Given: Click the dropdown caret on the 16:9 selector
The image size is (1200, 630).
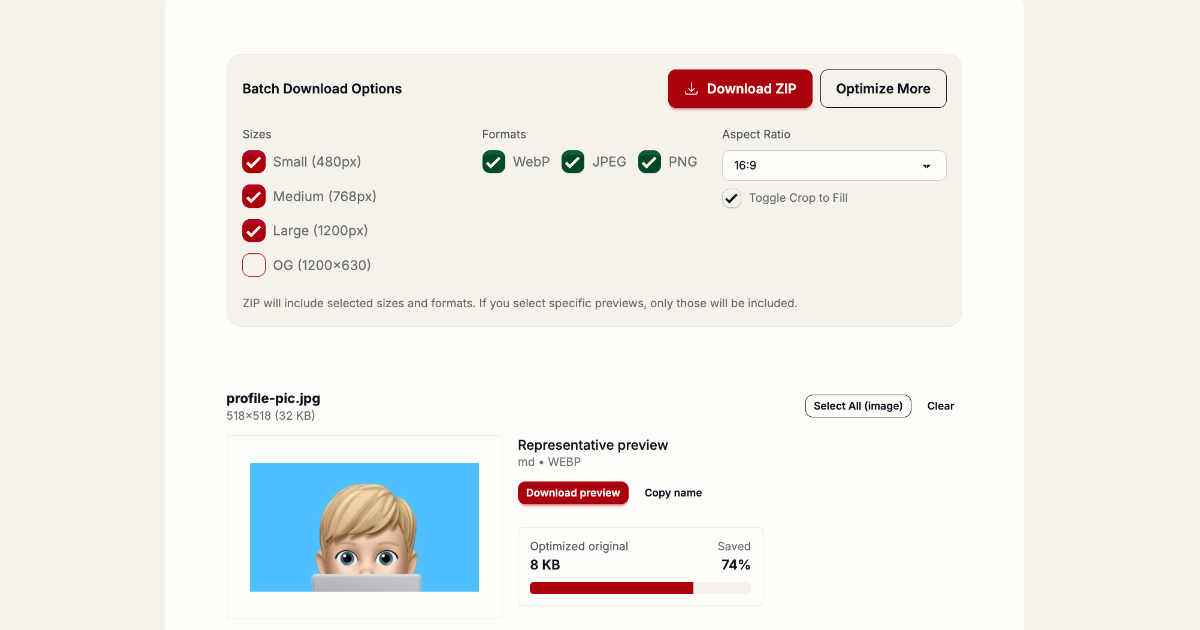Looking at the screenshot, I should (x=928, y=165).
